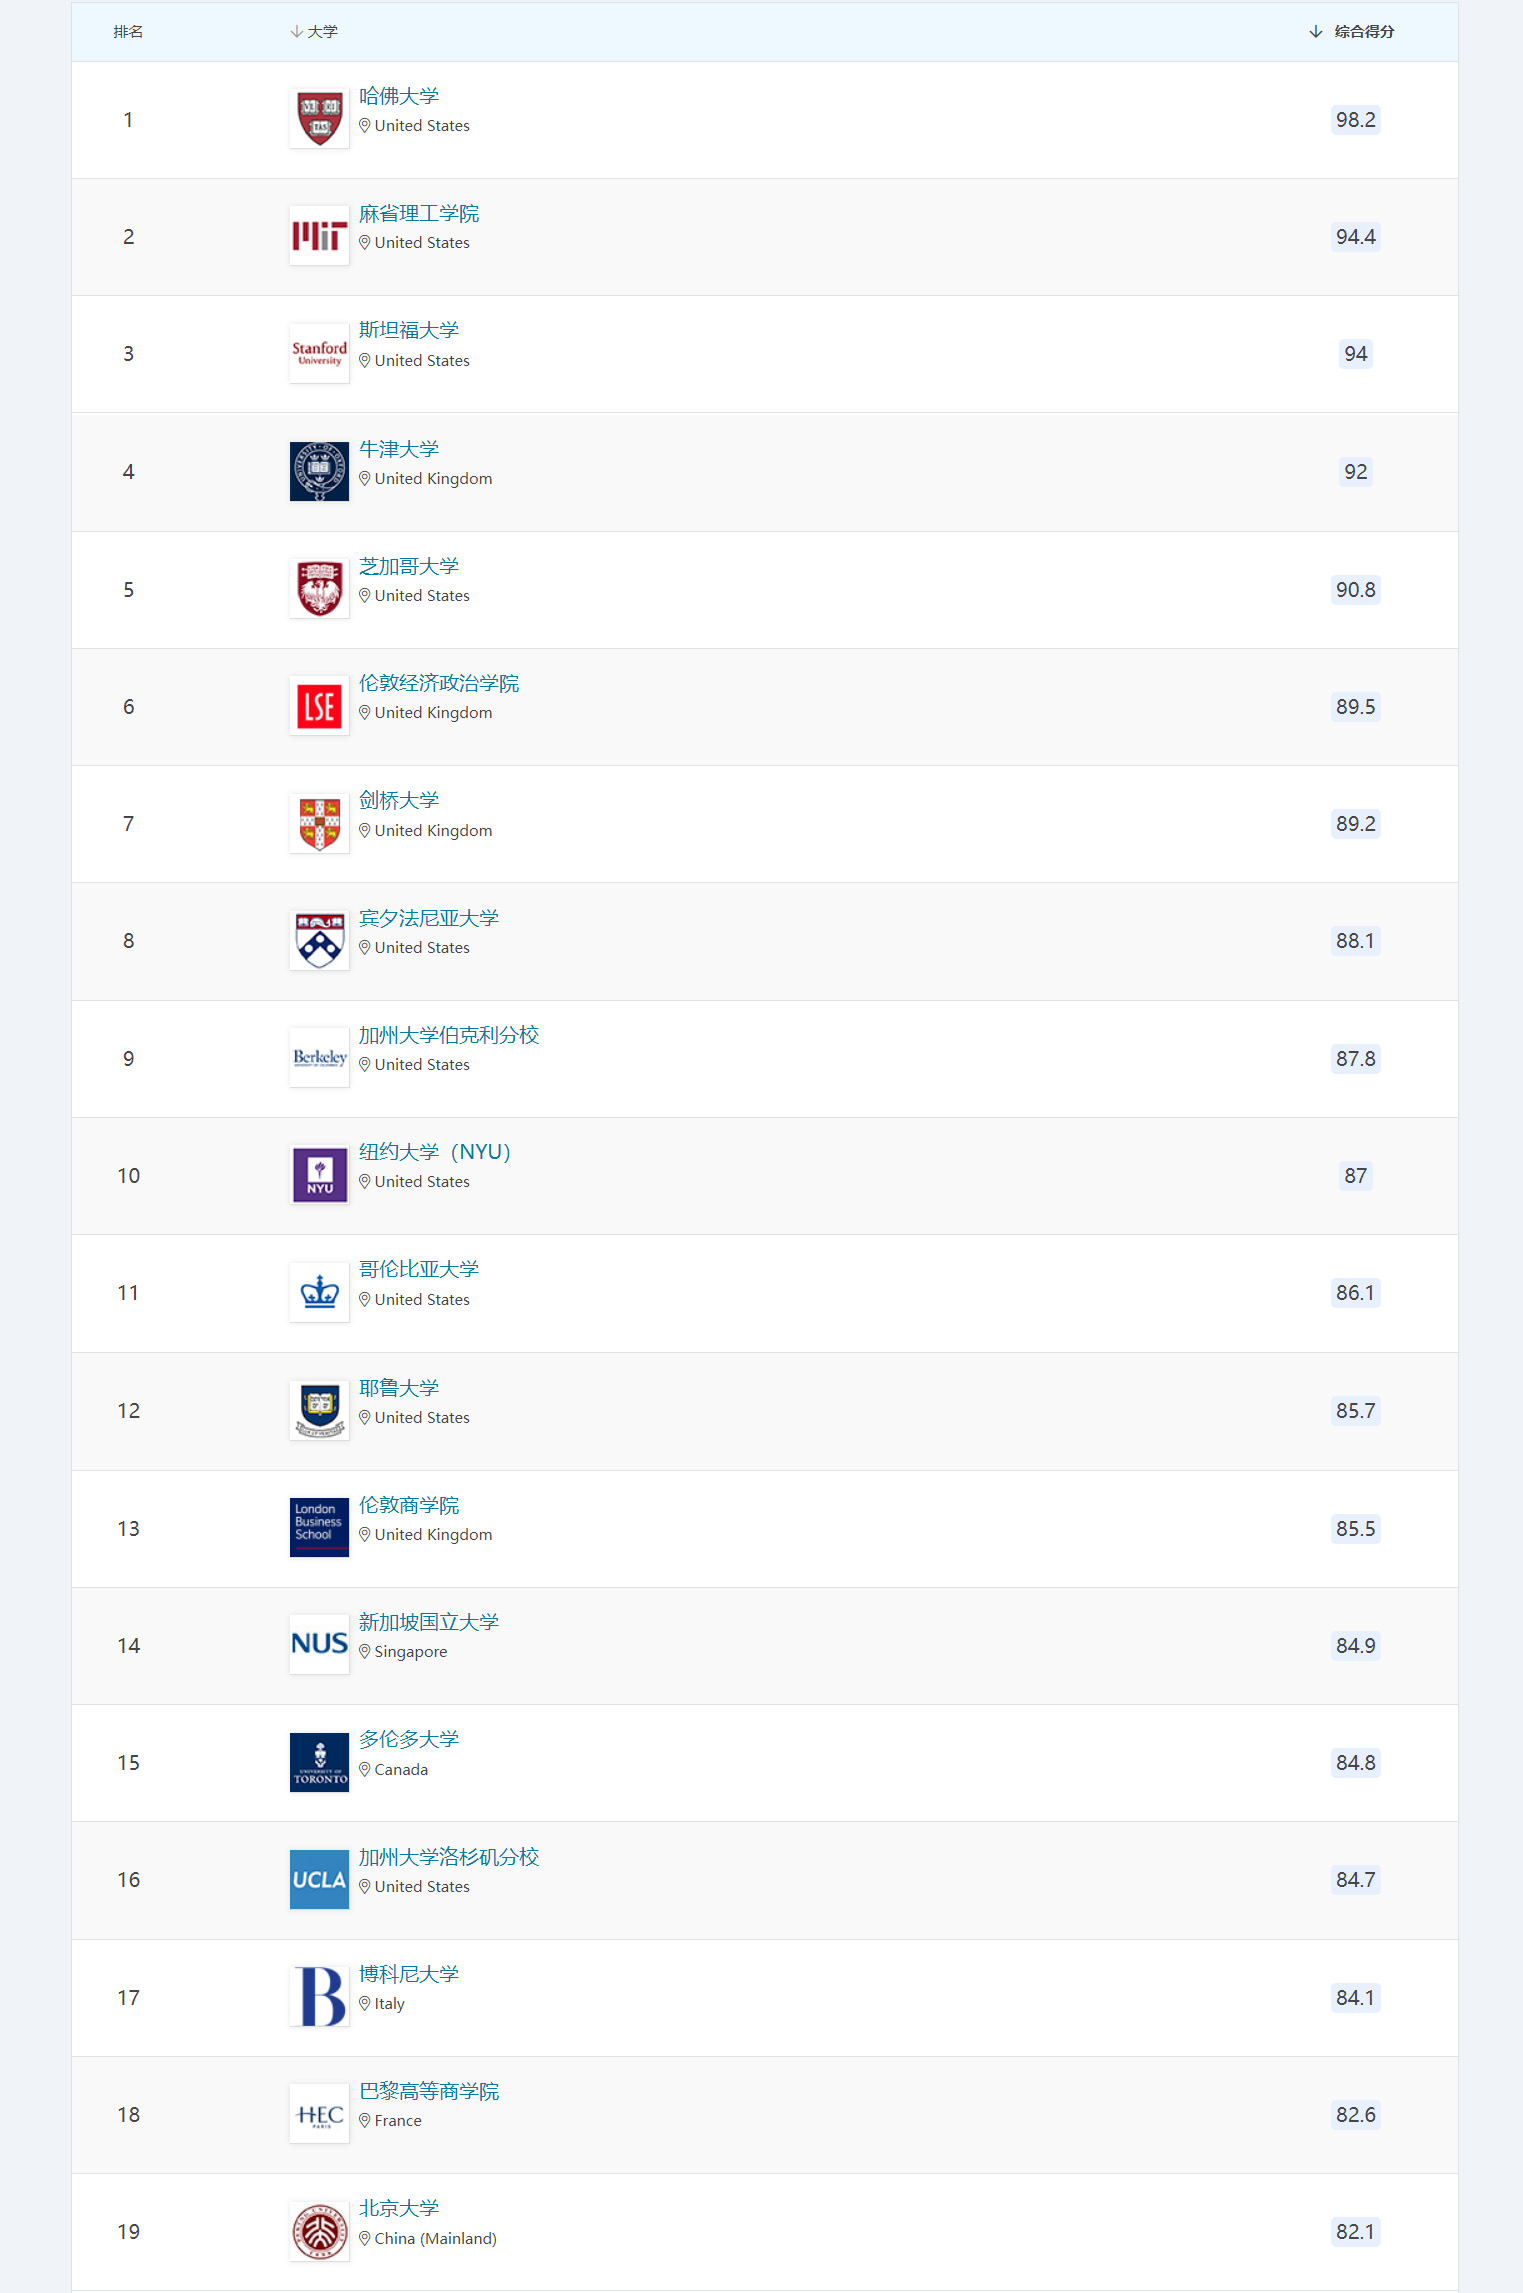Click the 北京大学 name link
This screenshot has height=2293, width=1523.
399,2208
